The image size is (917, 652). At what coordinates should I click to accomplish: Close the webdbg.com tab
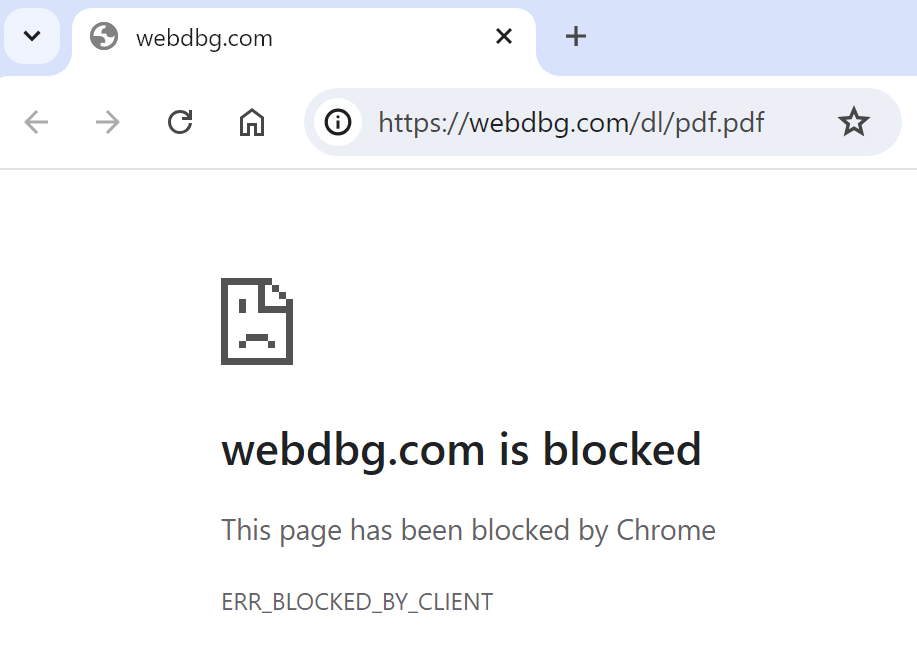pyautogui.click(x=504, y=36)
